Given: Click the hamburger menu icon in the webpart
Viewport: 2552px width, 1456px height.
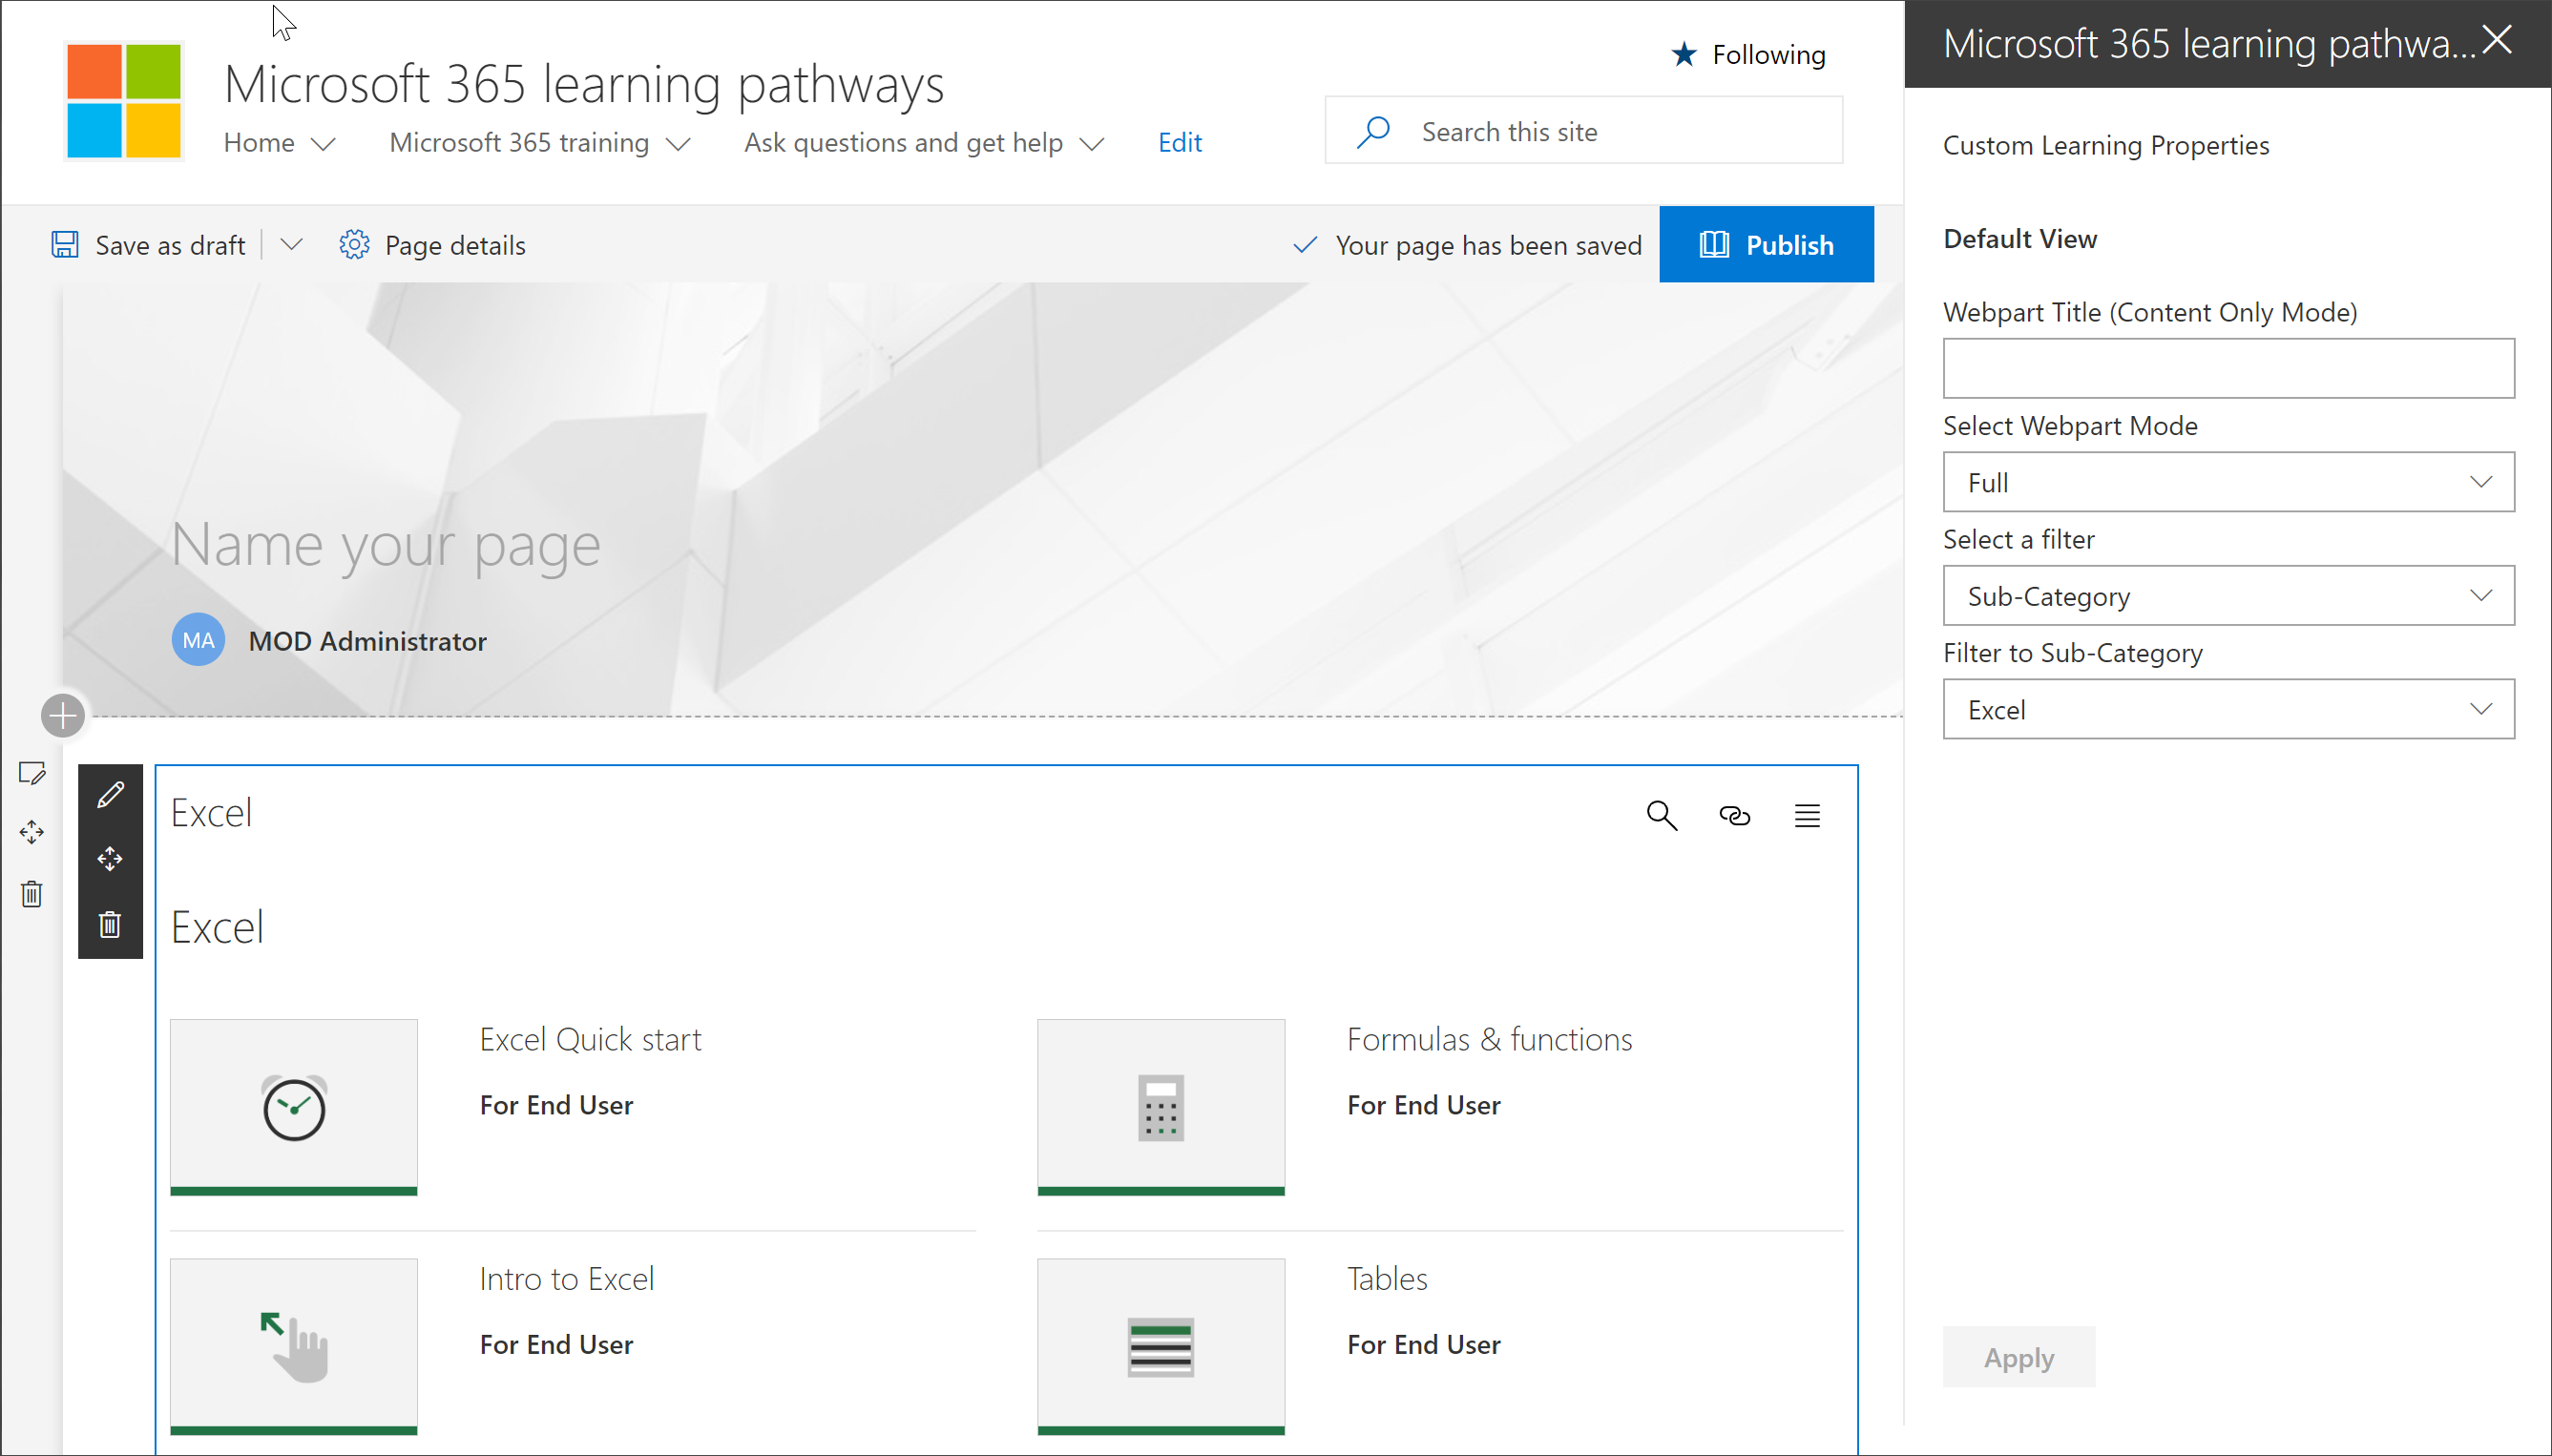Looking at the screenshot, I should click(x=1807, y=813).
